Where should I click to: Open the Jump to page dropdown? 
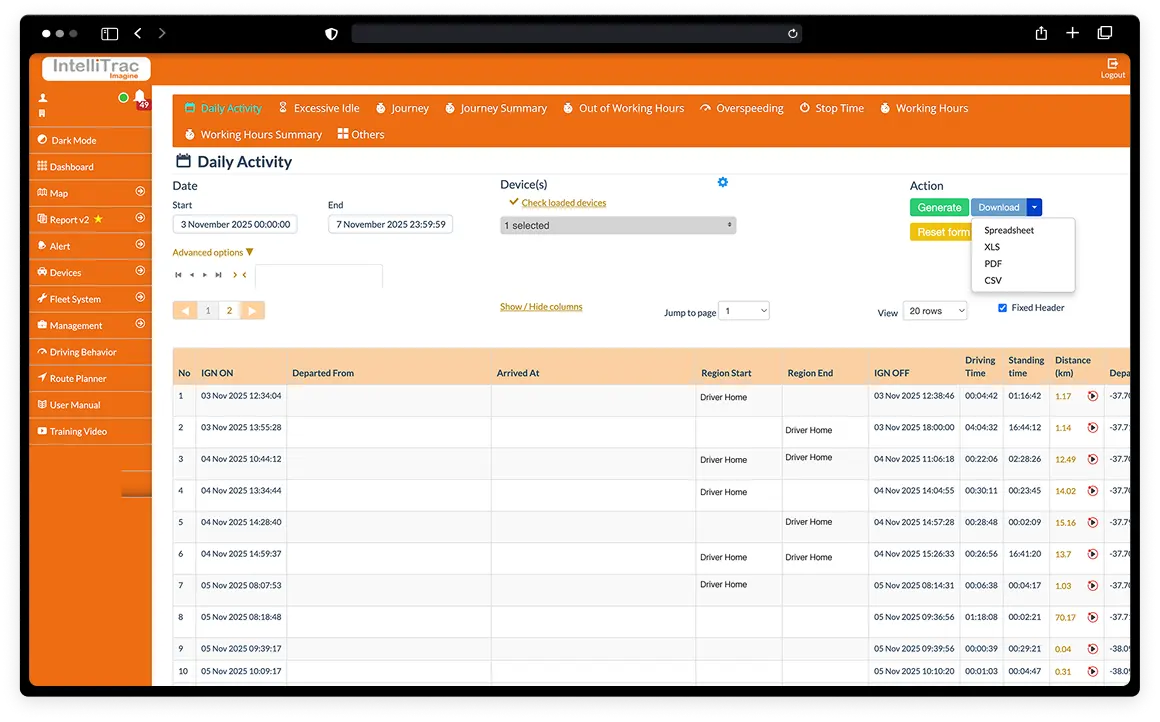point(744,311)
